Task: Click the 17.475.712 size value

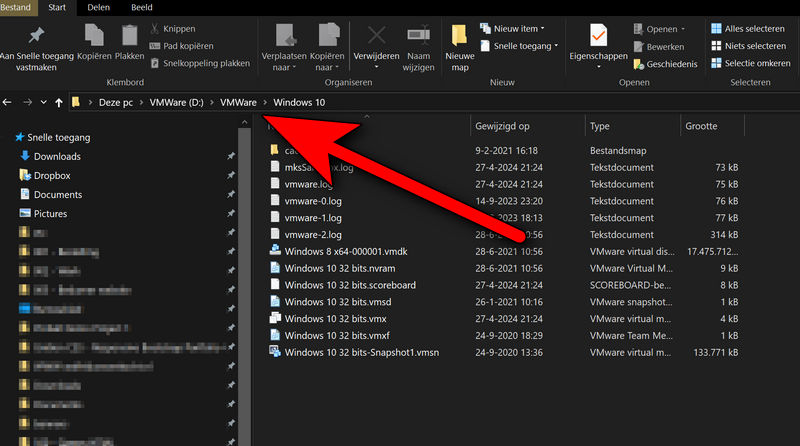Action: click(712, 252)
